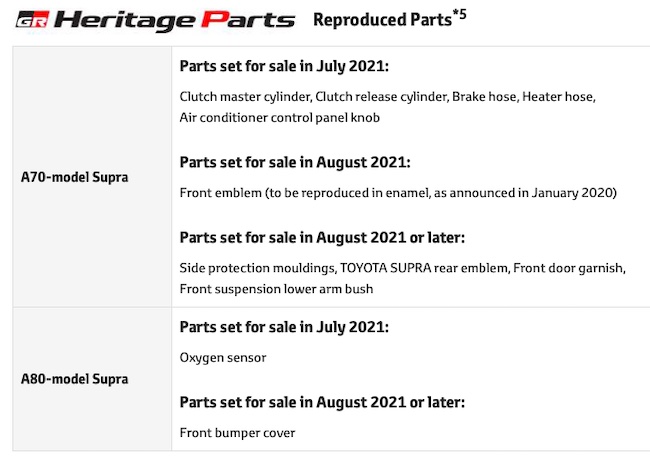Select the Reproduced Parts heading
Viewport: 650px width, 459px height.
[382, 19]
